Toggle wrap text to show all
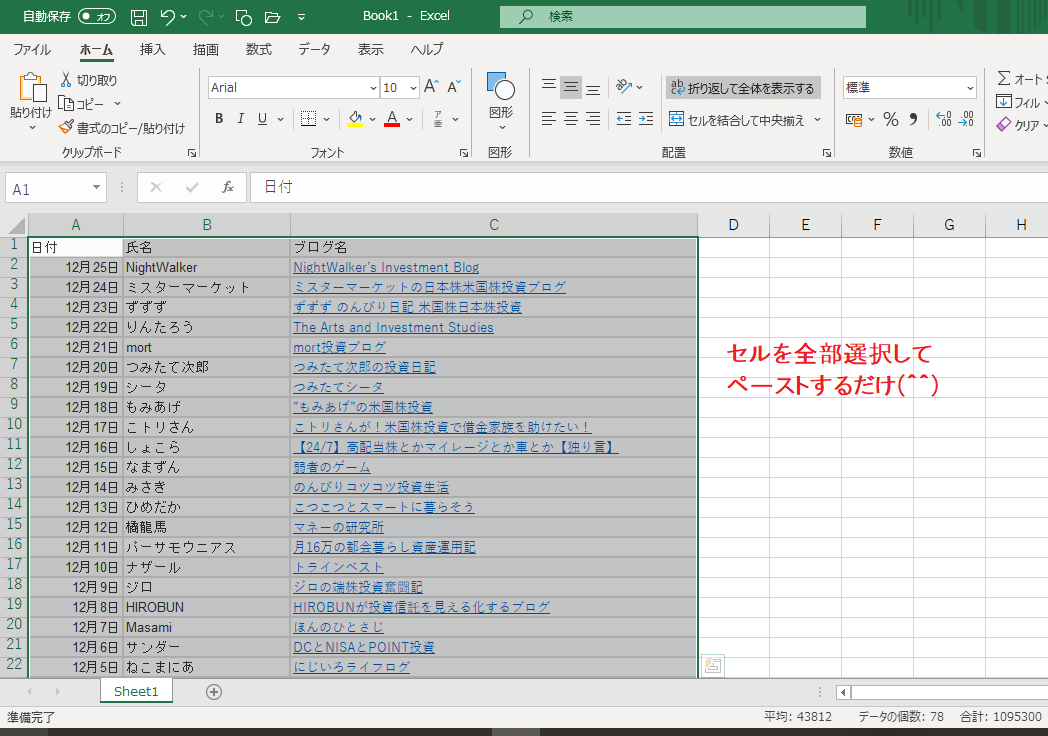The image size is (1048, 736). 743,88
